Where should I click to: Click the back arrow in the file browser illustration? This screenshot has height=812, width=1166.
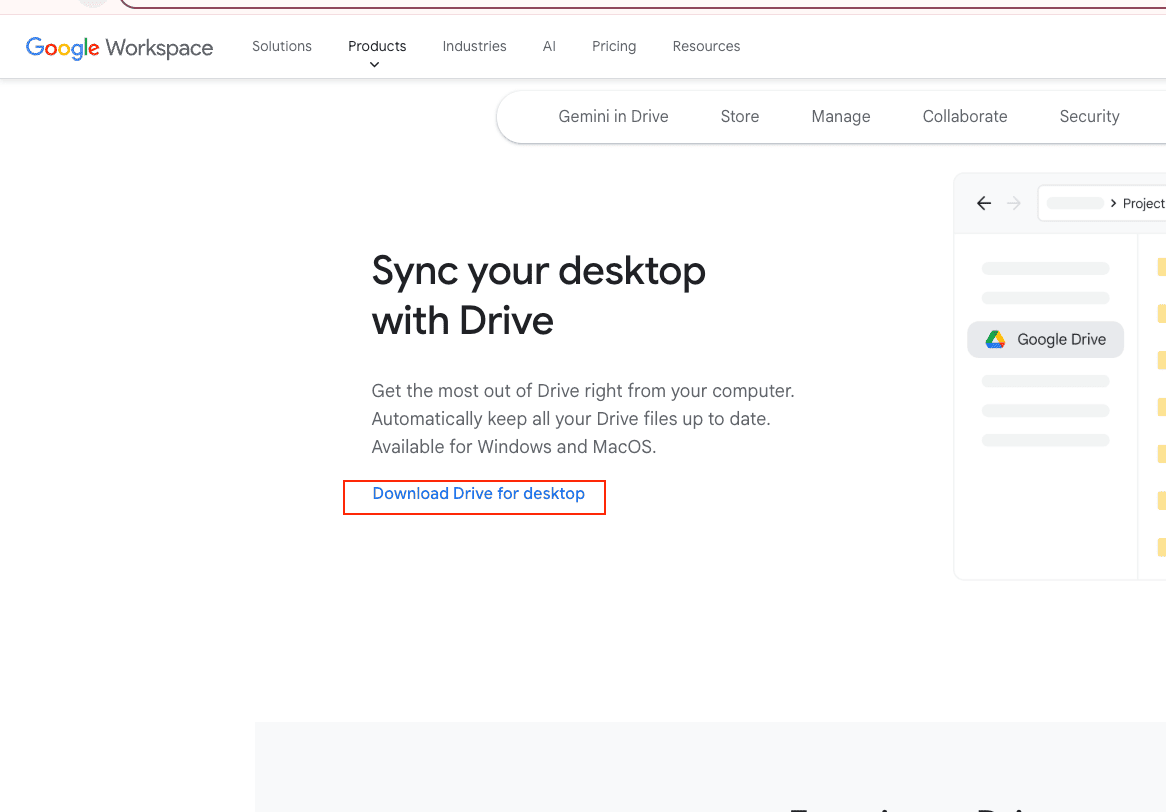coord(984,203)
